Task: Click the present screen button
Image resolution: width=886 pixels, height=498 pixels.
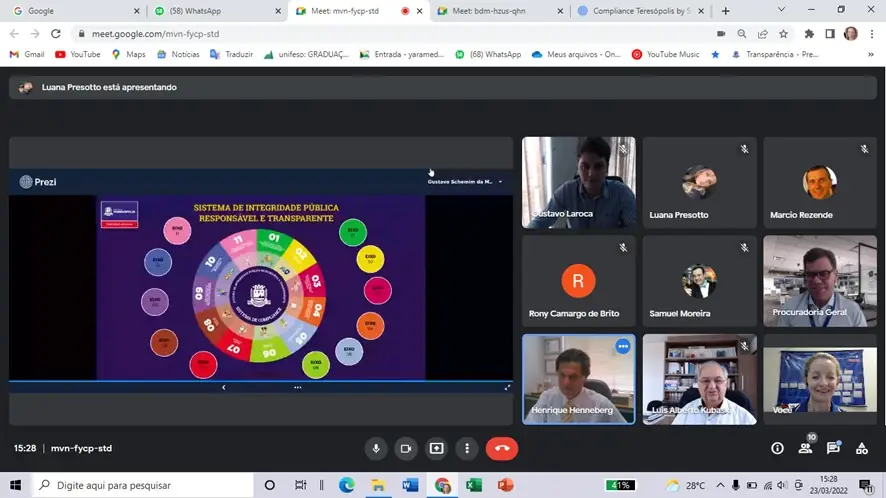Action: click(x=436, y=449)
